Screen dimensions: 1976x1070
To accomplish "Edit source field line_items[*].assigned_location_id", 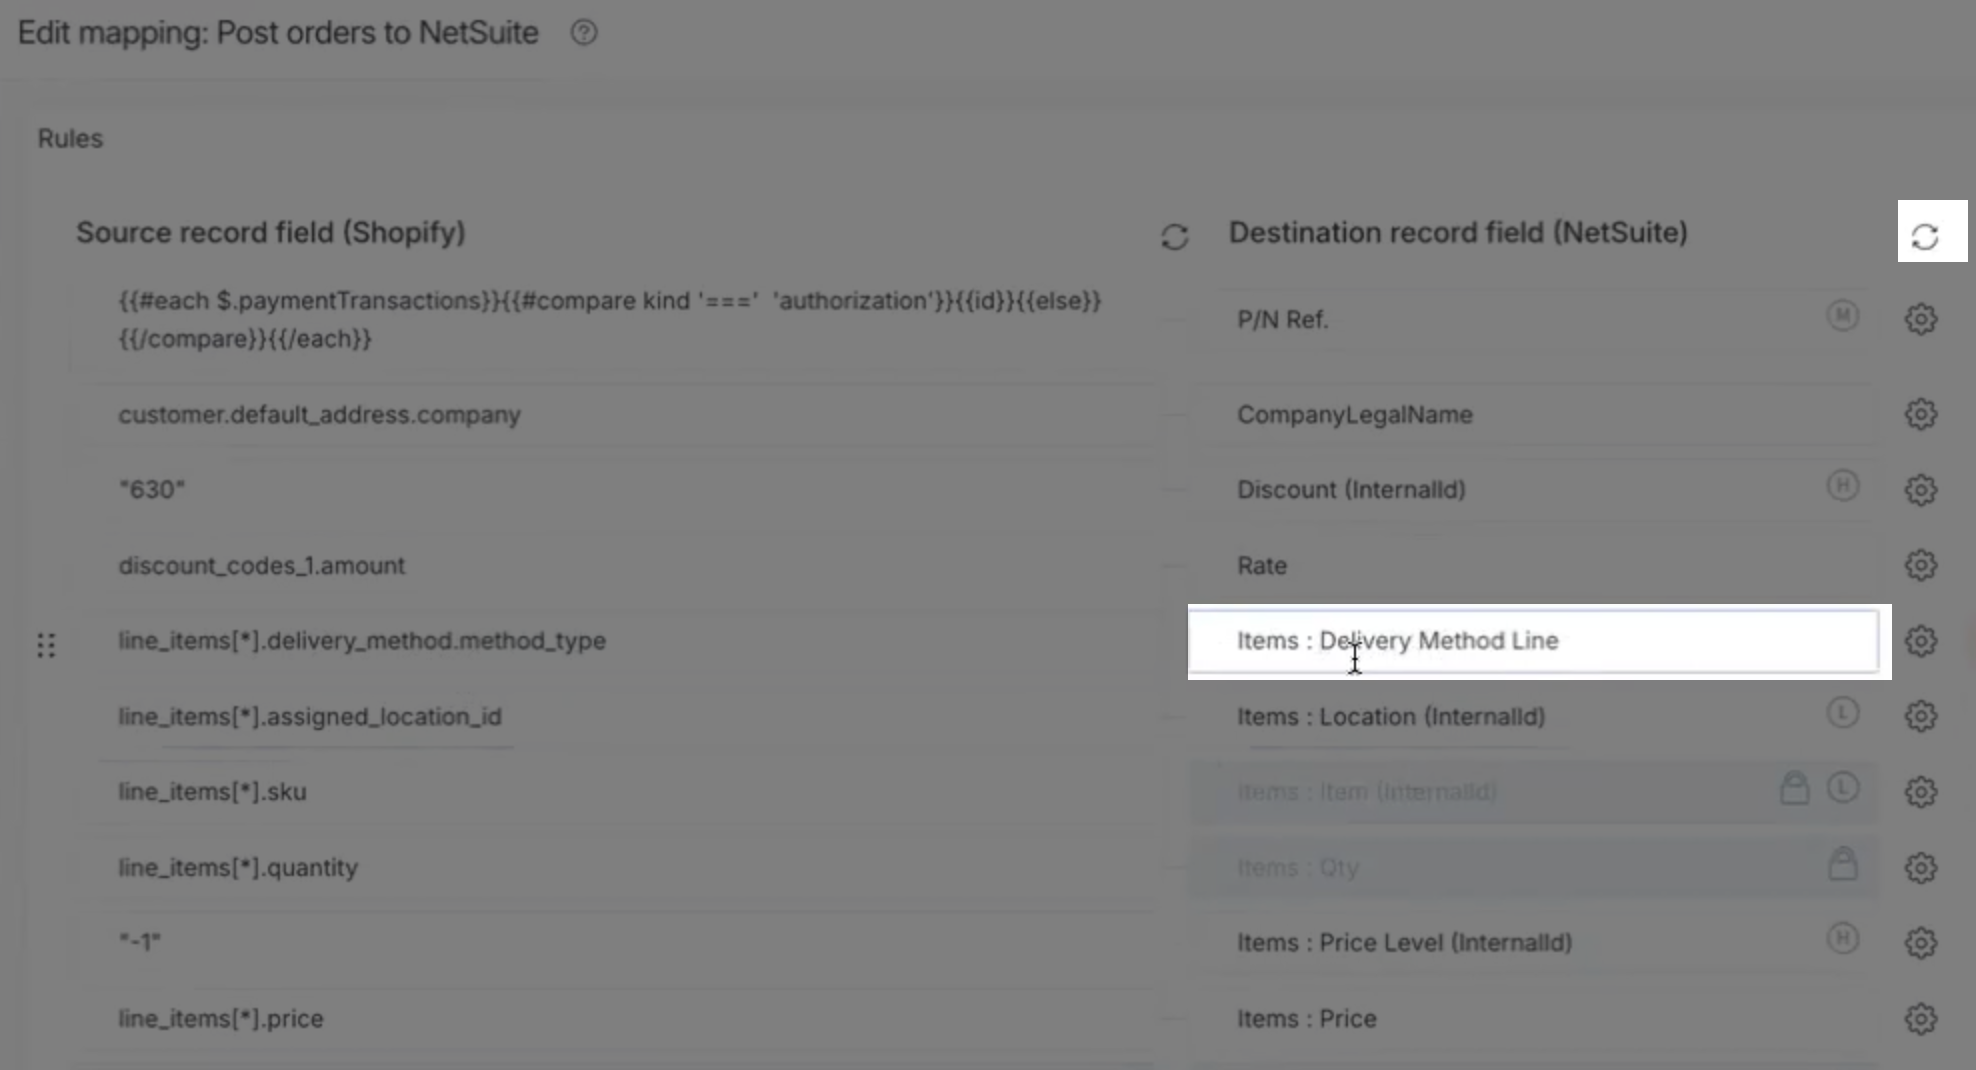I will tap(615, 717).
